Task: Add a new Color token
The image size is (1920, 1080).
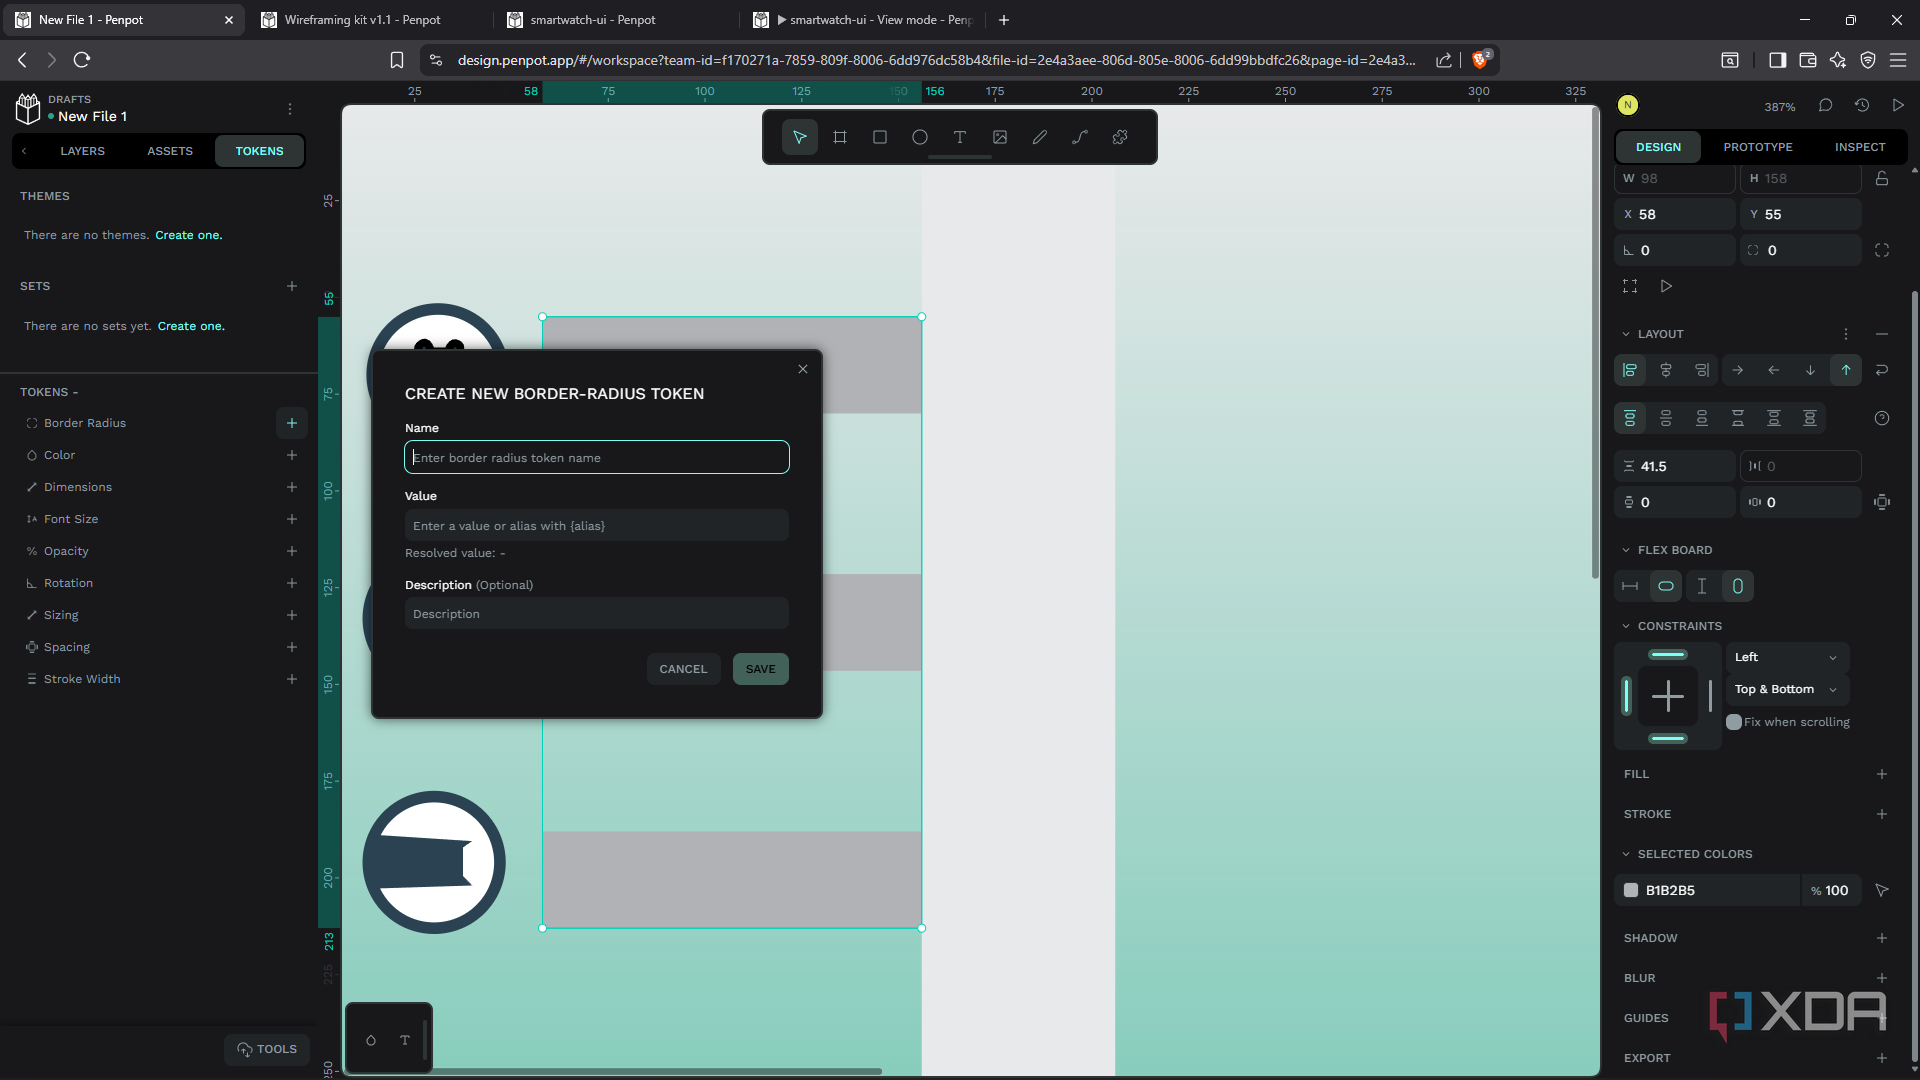Action: tap(292, 455)
